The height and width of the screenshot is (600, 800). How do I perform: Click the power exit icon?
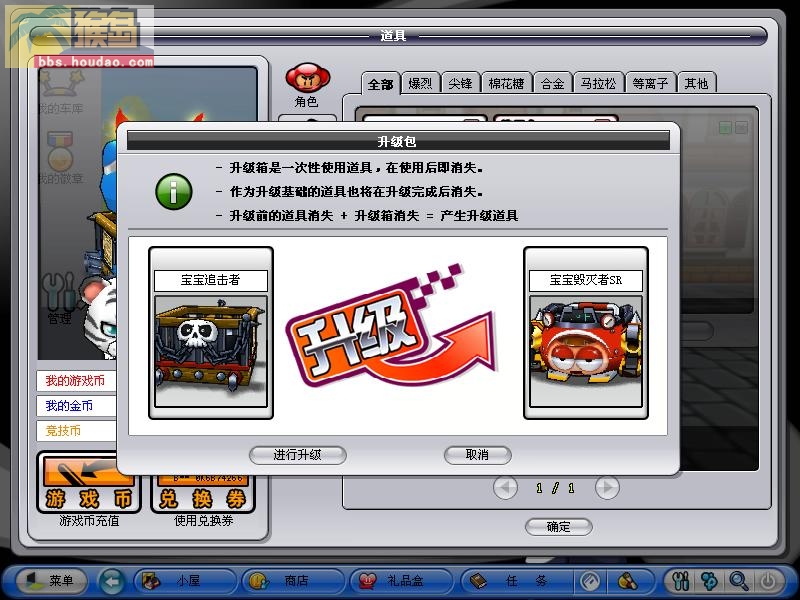(768, 581)
